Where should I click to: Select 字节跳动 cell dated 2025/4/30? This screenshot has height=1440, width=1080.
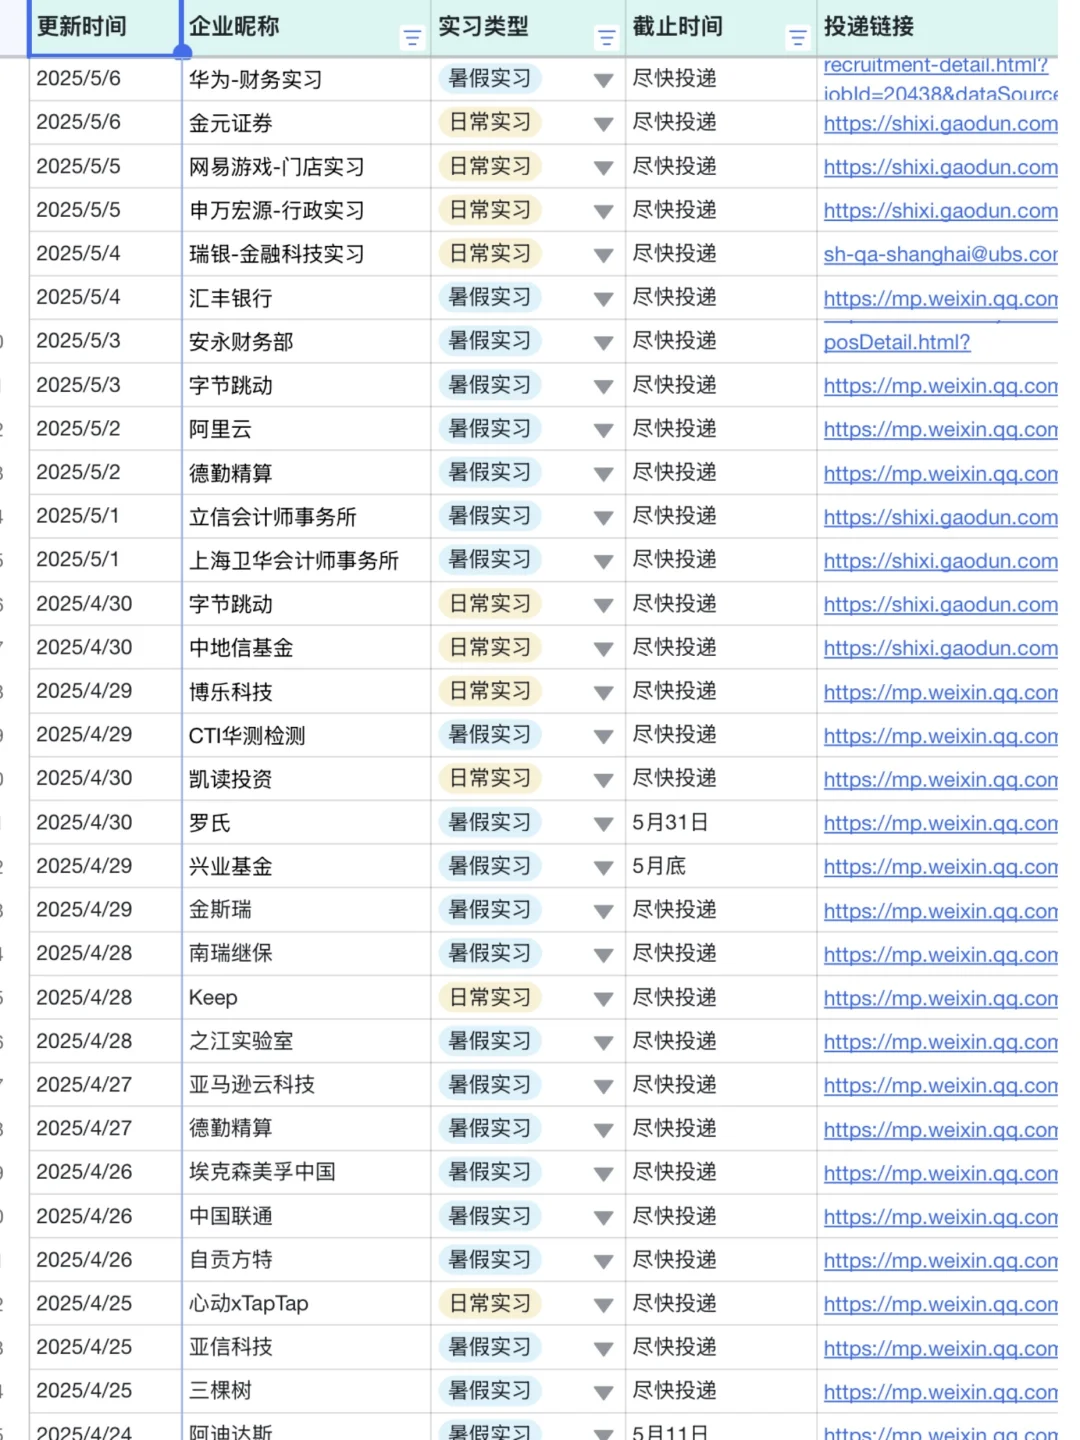pos(306,604)
